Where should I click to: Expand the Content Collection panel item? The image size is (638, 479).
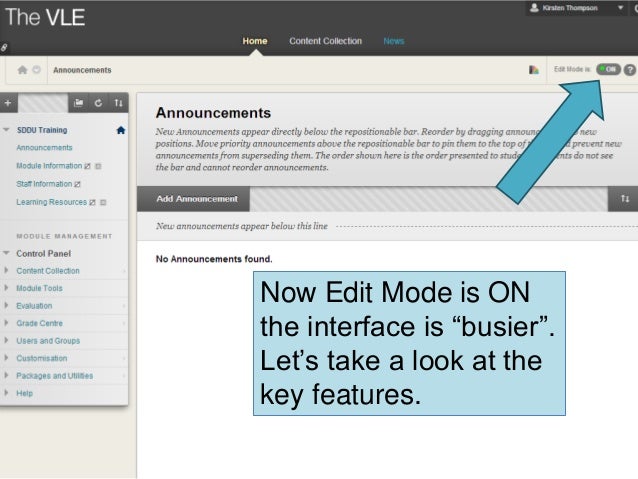(x=6, y=270)
